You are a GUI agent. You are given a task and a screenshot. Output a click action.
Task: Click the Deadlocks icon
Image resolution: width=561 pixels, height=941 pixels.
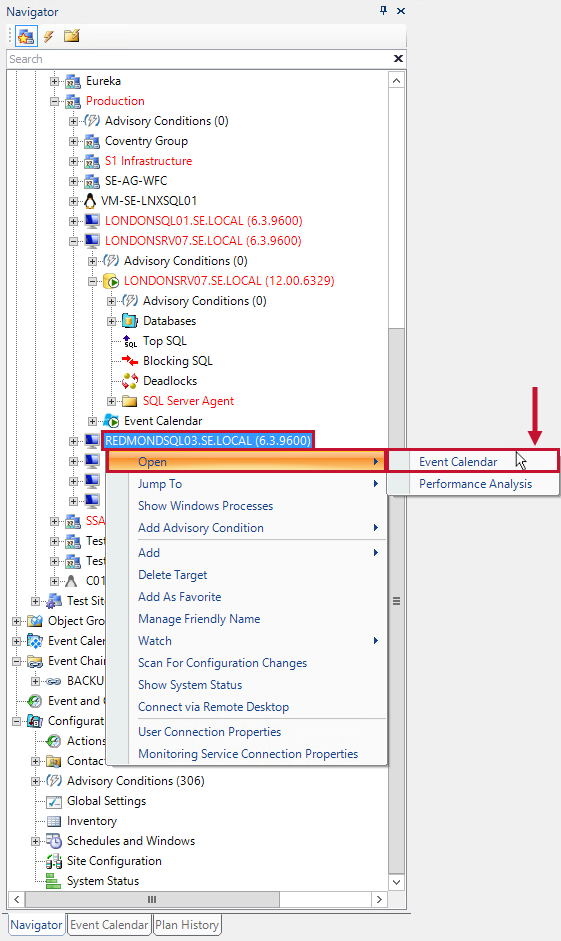pyautogui.click(x=130, y=381)
